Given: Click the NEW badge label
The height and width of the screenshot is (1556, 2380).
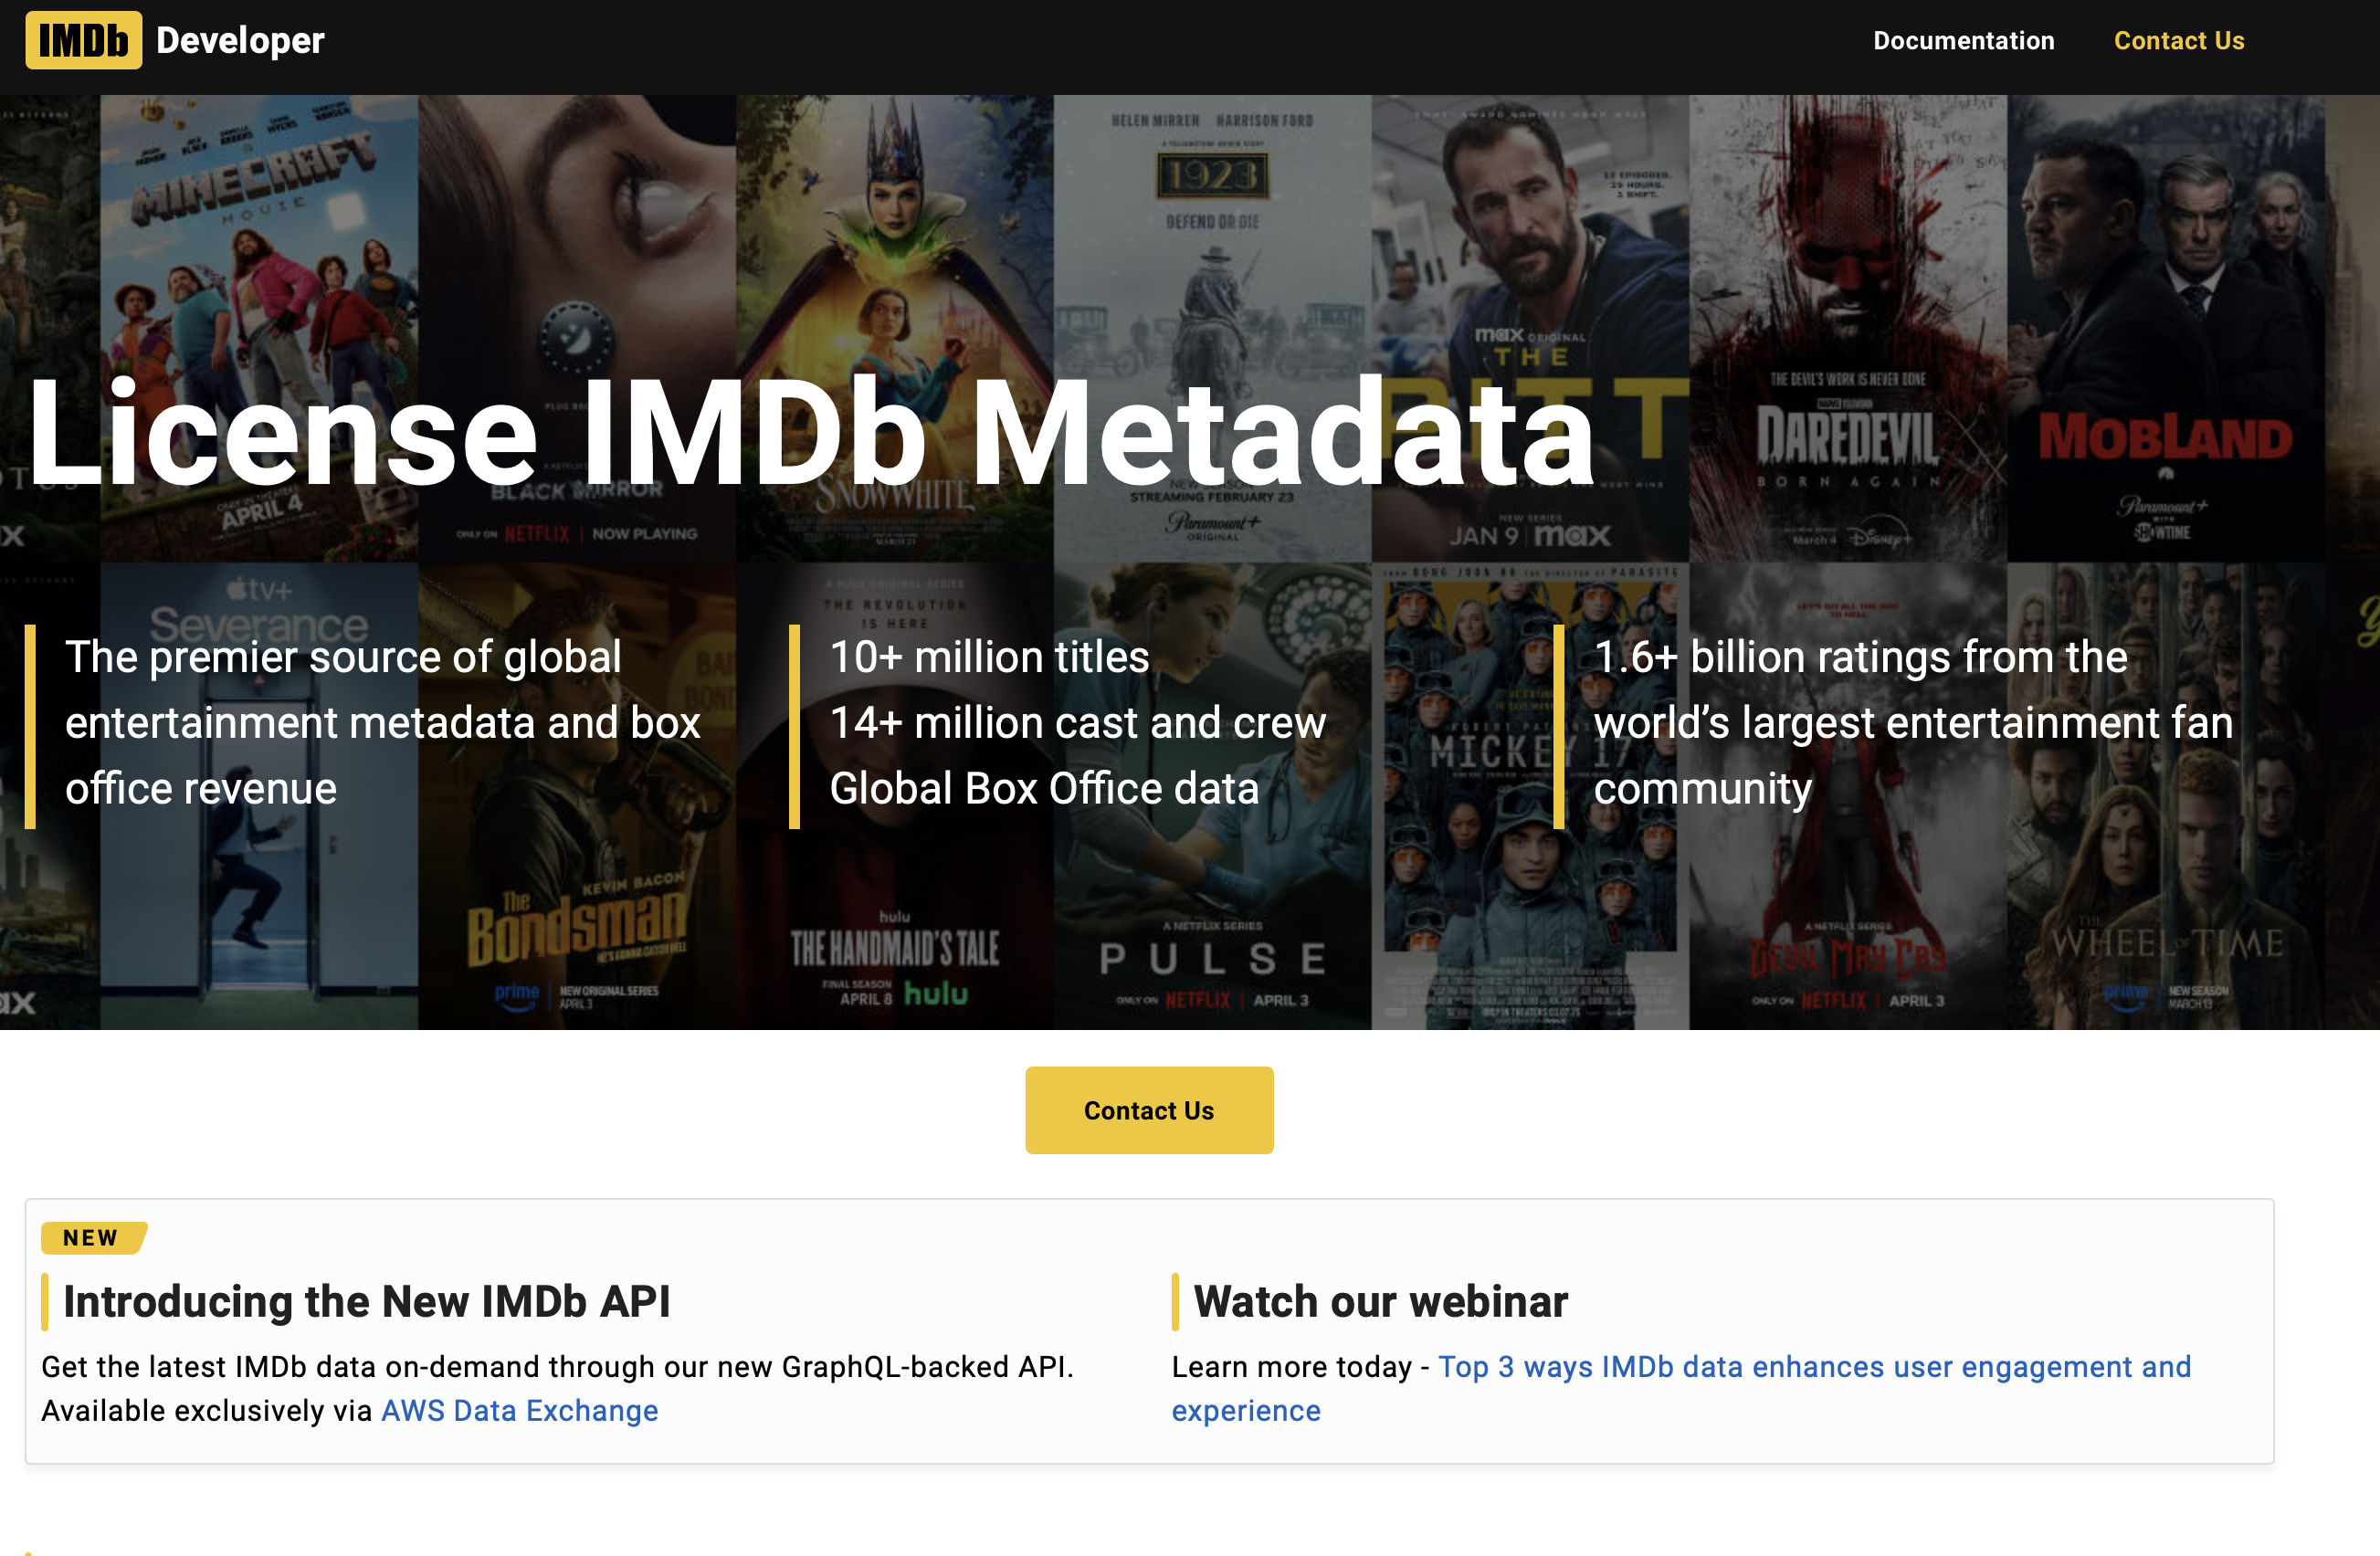Looking at the screenshot, I should [x=91, y=1237].
